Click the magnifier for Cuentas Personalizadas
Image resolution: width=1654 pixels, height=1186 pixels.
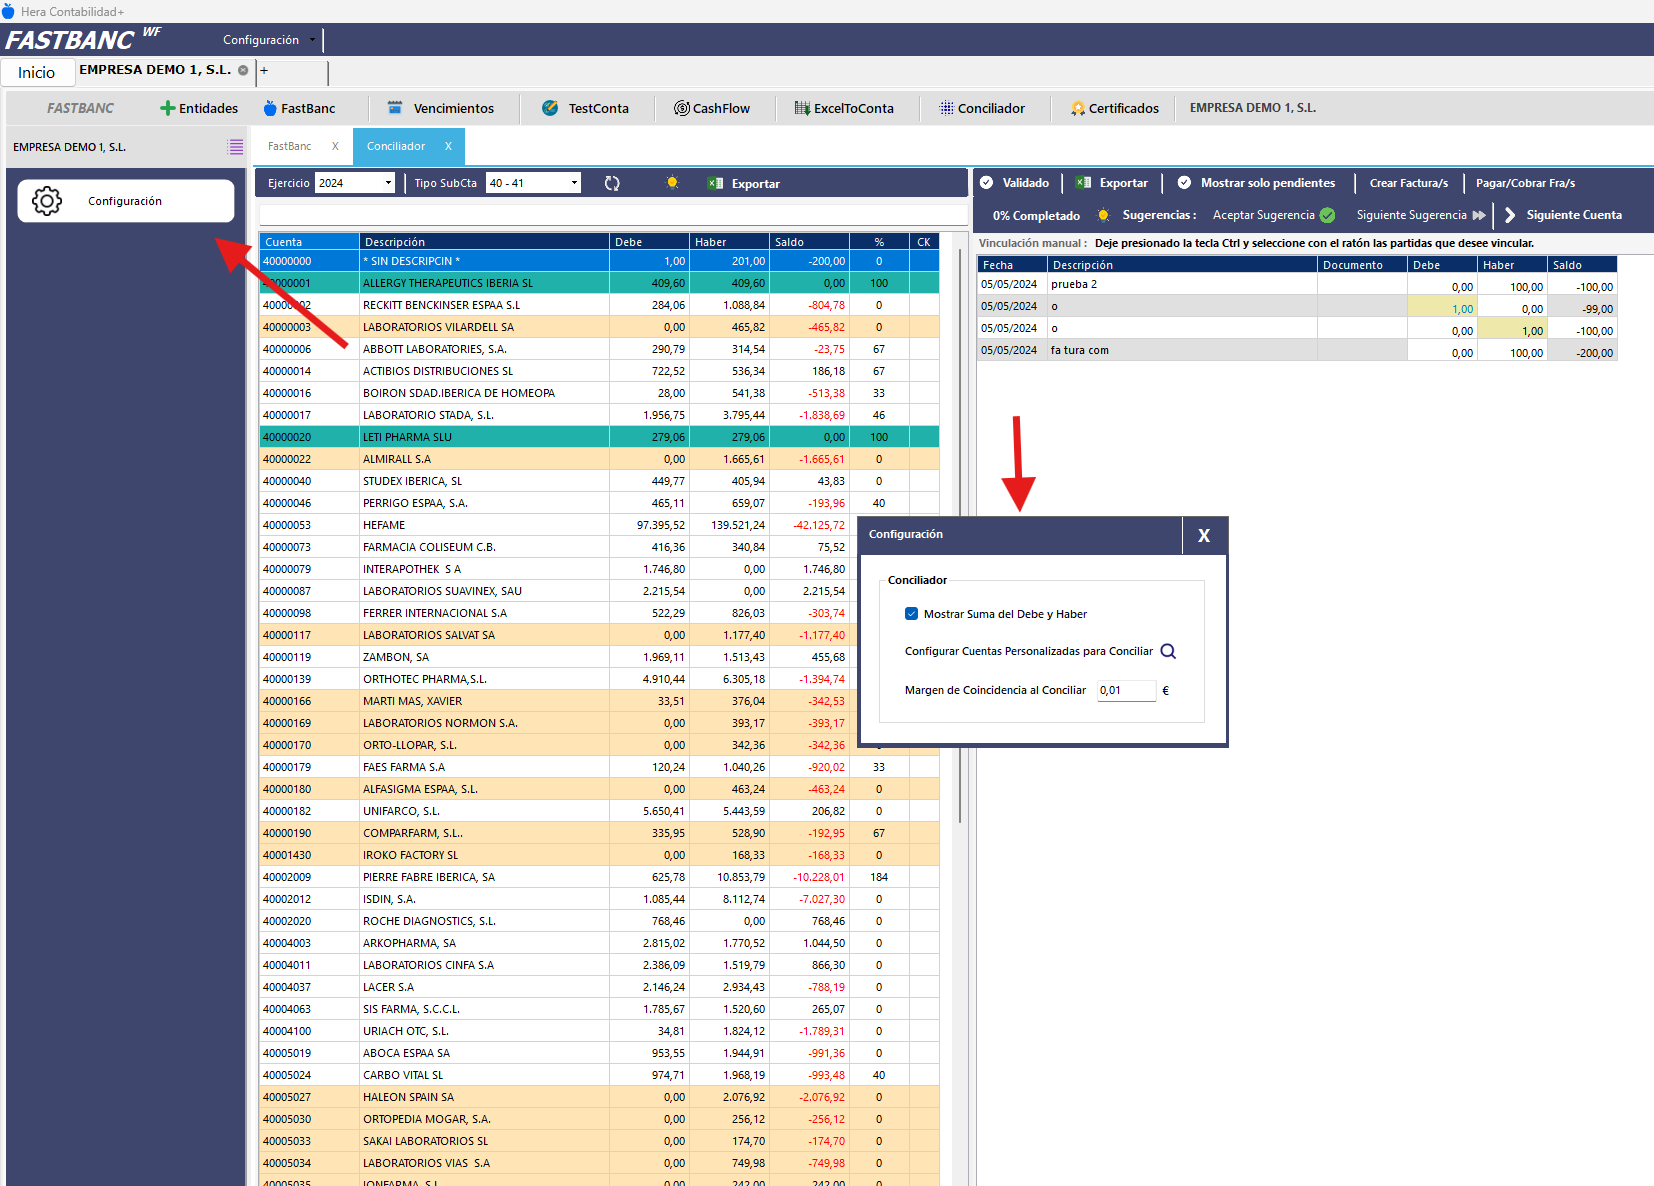click(x=1168, y=651)
